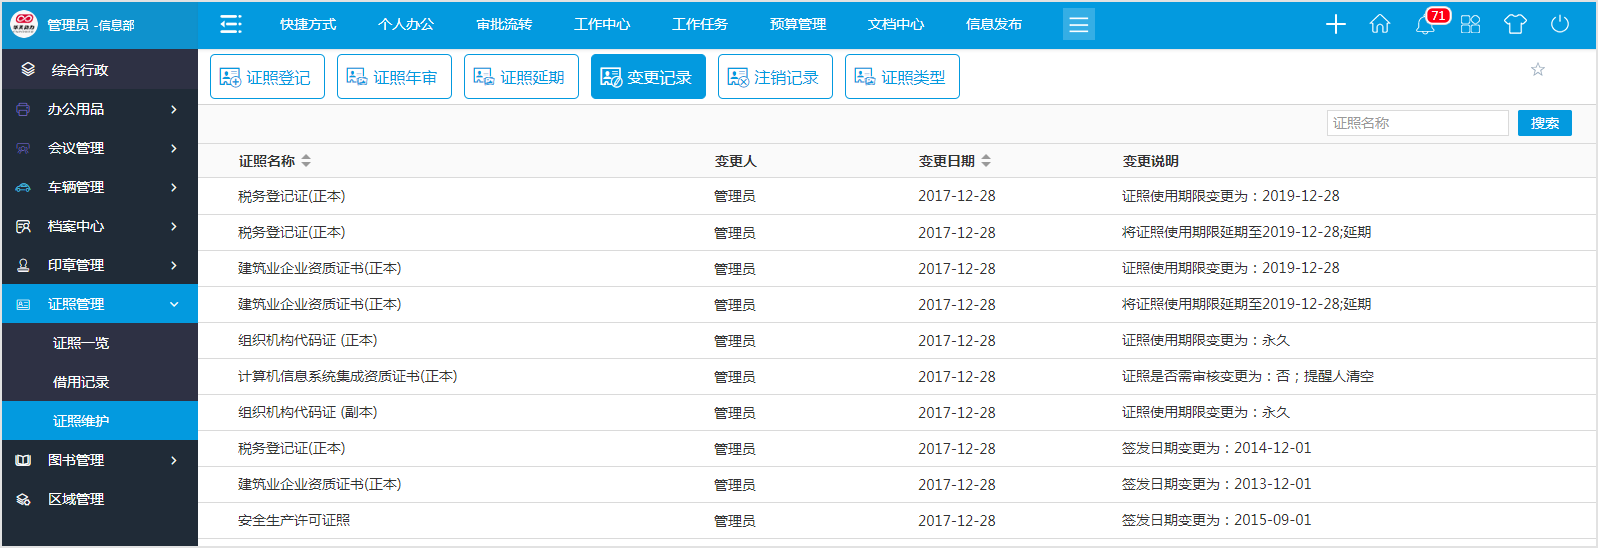The image size is (1598, 548).
Task: Open the theme shirt icon
Action: (1515, 24)
